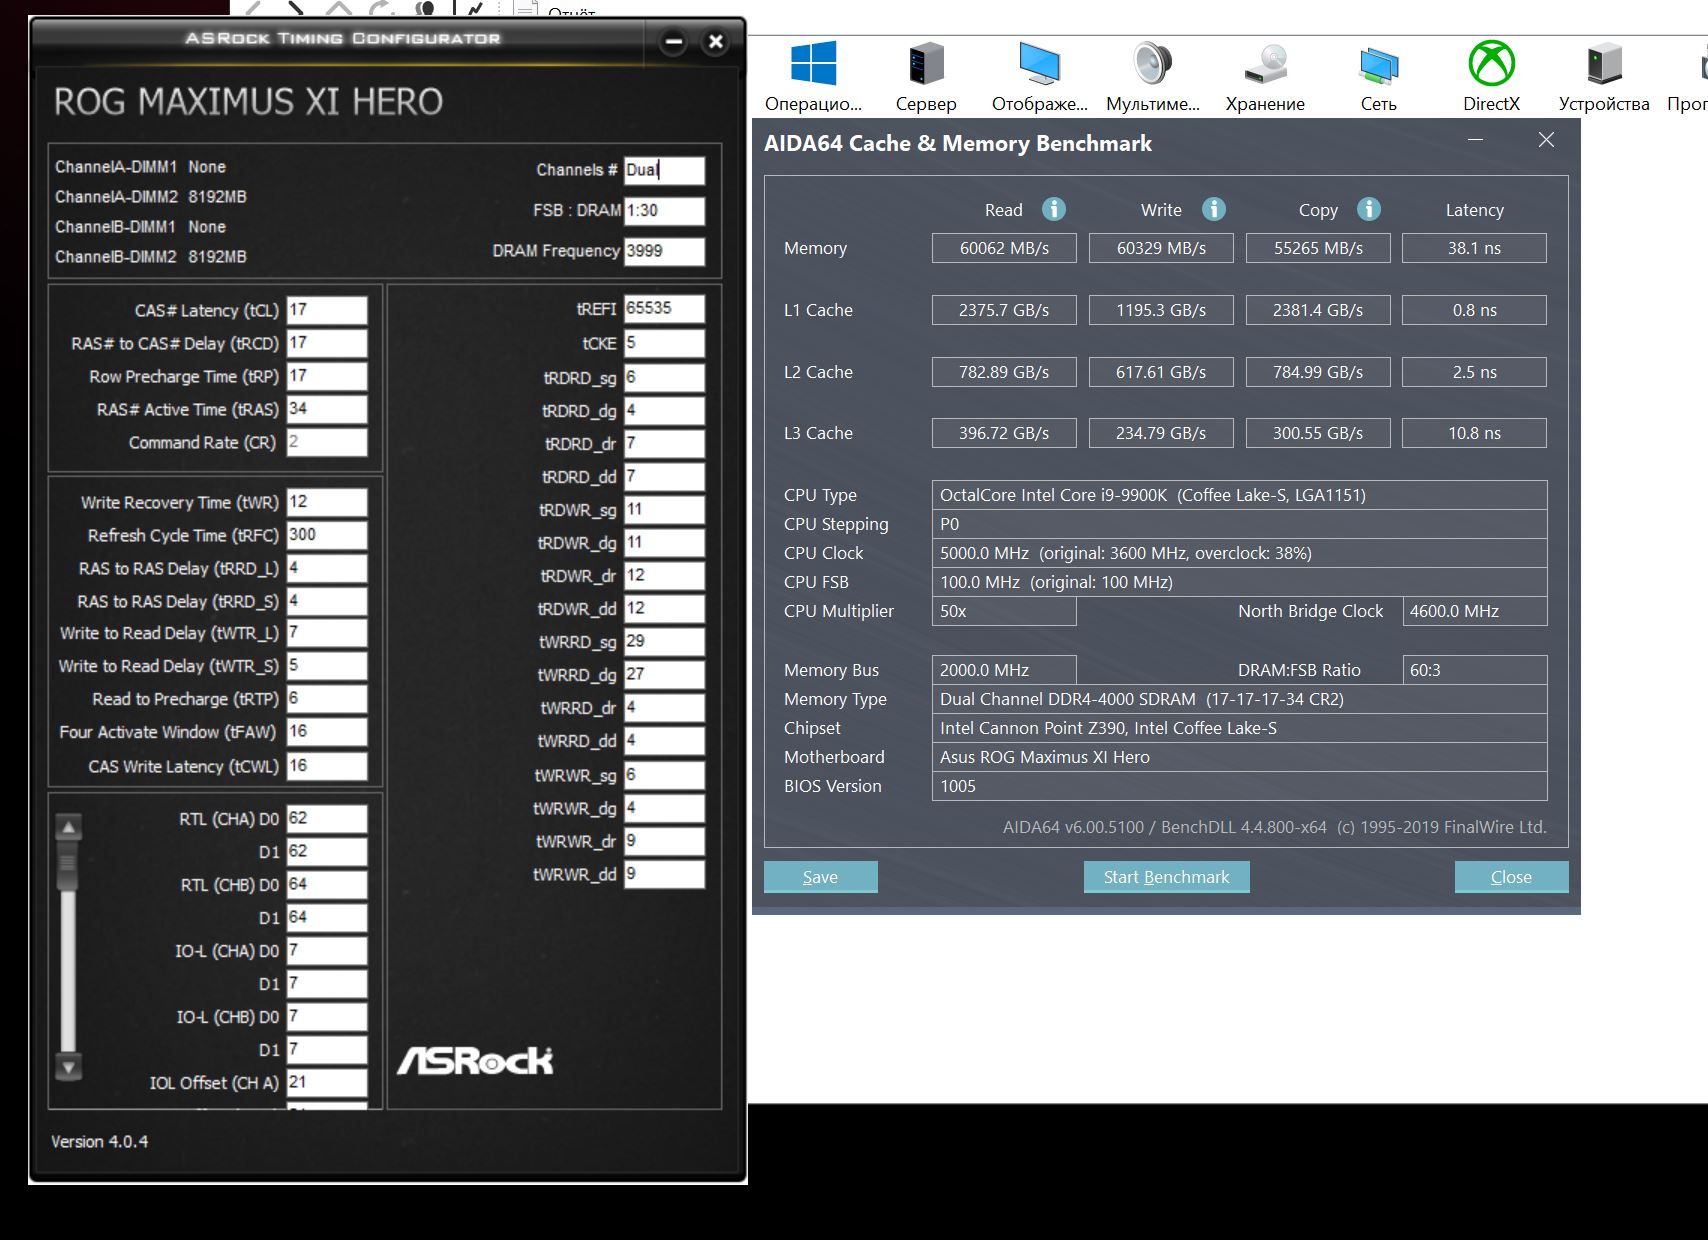Click the RAS# Active Time (tRAS) field
The height and width of the screenshot is (1240, 1708).
pos(327,409)
